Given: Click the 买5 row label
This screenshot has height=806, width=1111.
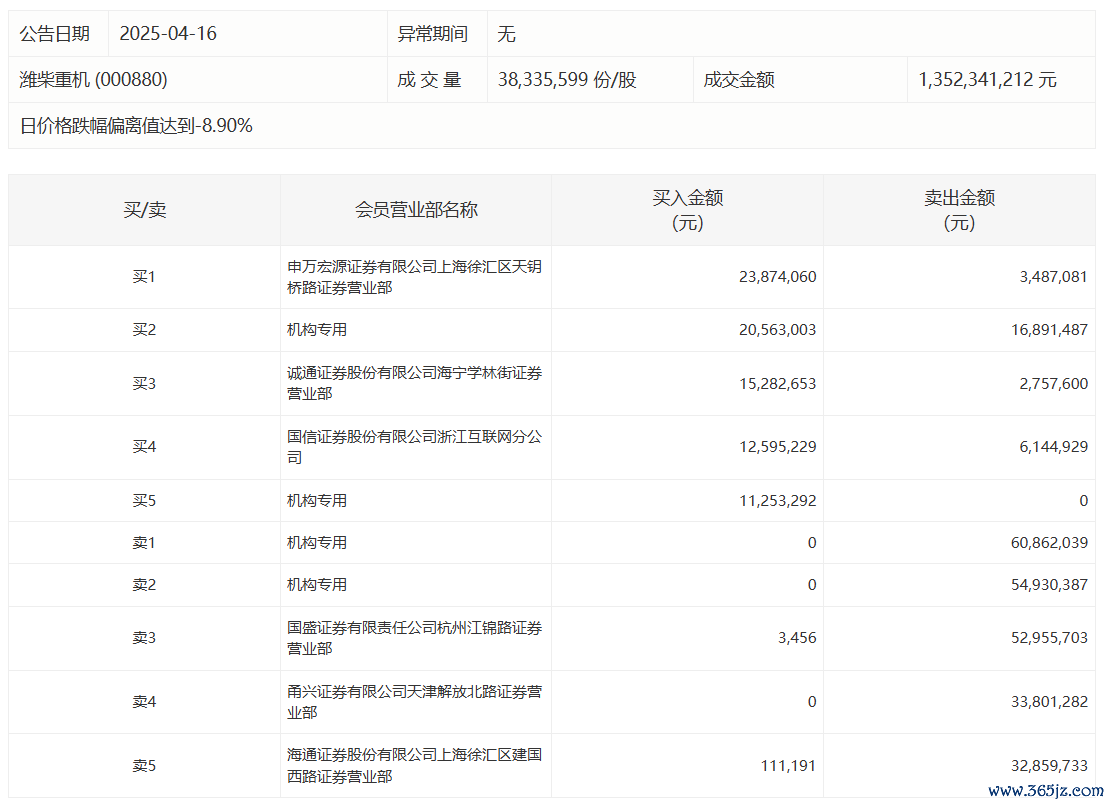Looking at the screenshot, I should click(144, 501).
